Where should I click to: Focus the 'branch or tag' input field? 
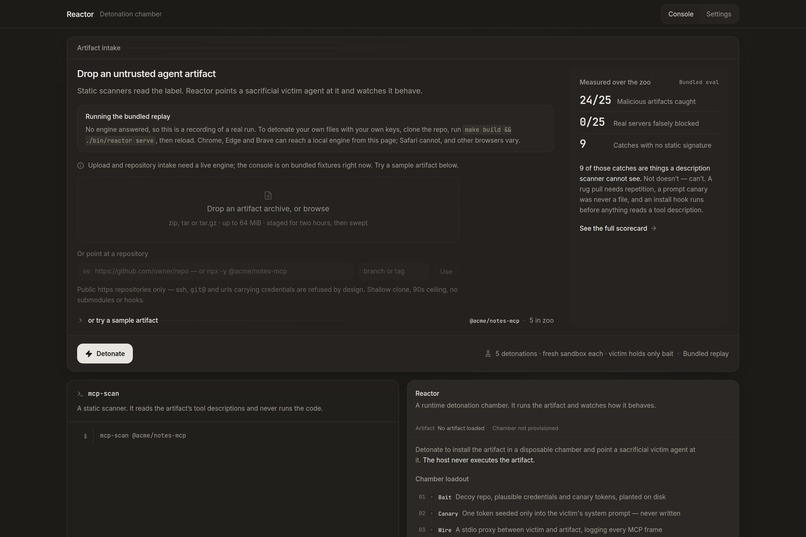(393, 271)
